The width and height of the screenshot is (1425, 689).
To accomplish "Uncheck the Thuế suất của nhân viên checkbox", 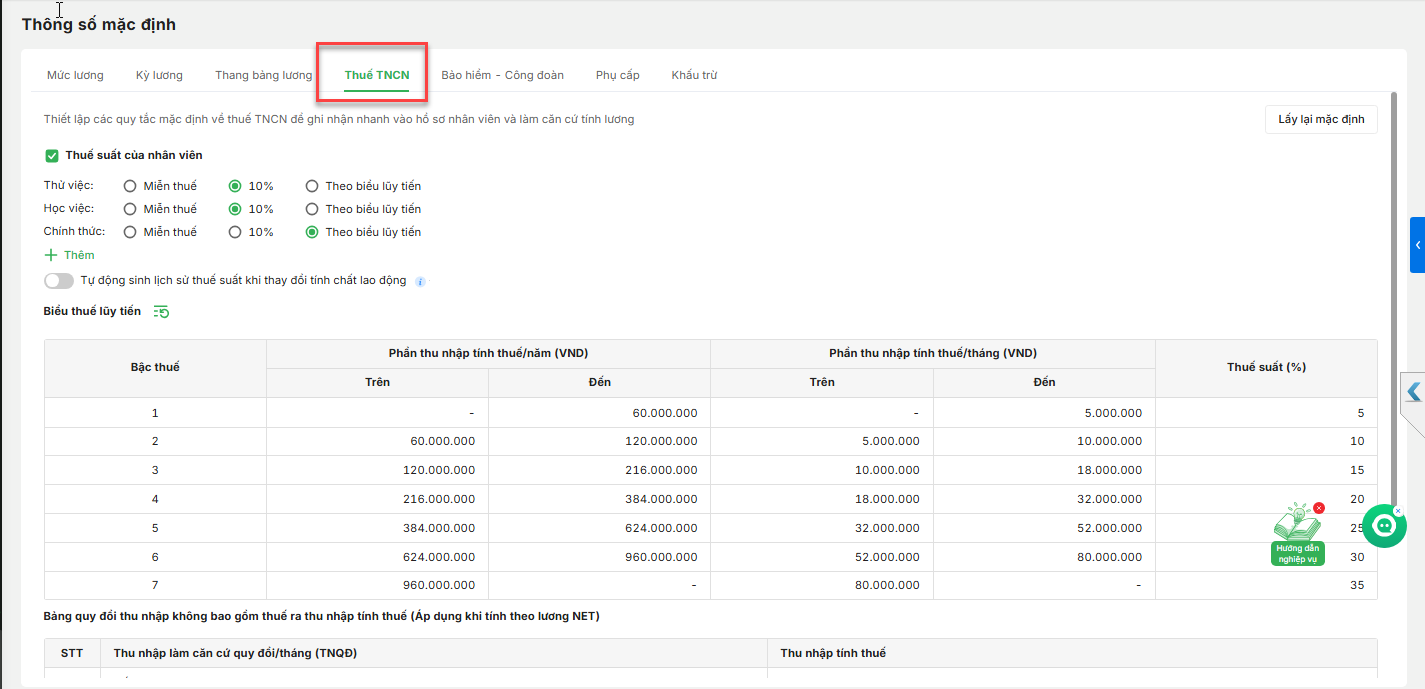I will (x=52, y=155).
